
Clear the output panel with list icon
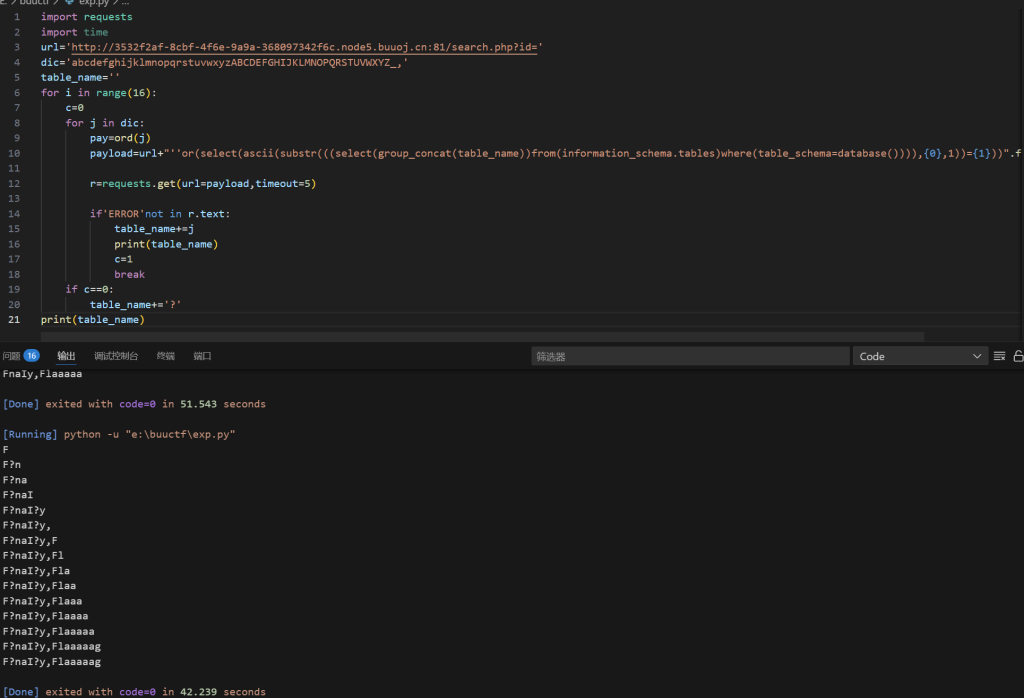point(999,356)
